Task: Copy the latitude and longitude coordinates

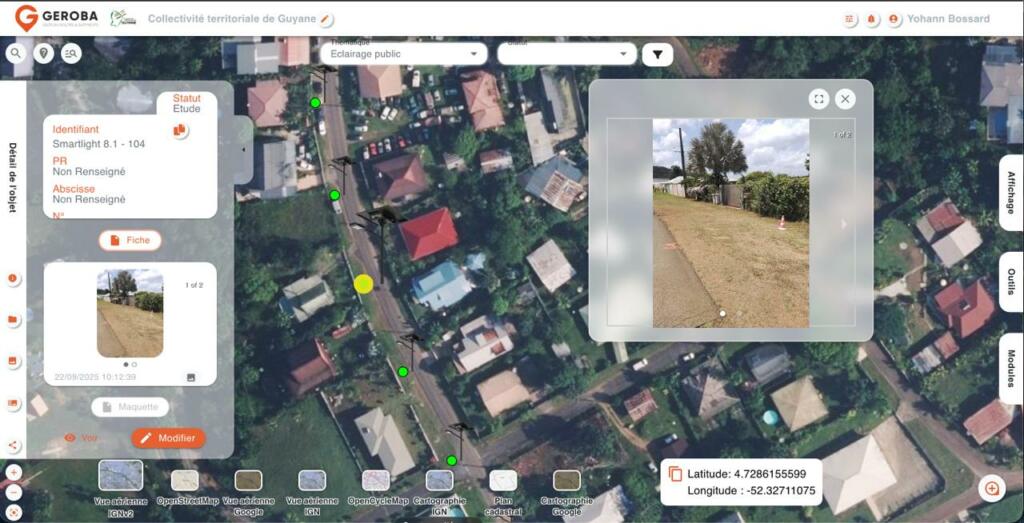Action: point(675,474)
